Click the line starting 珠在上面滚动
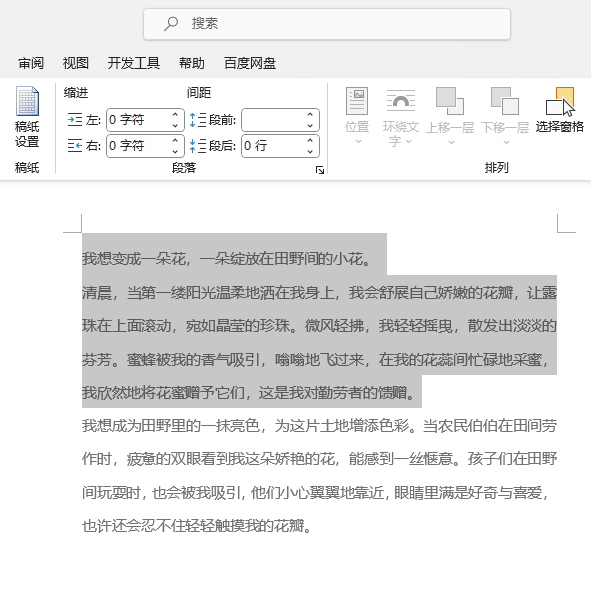Screen dimensions: 591x599 (x=319, y=326)
